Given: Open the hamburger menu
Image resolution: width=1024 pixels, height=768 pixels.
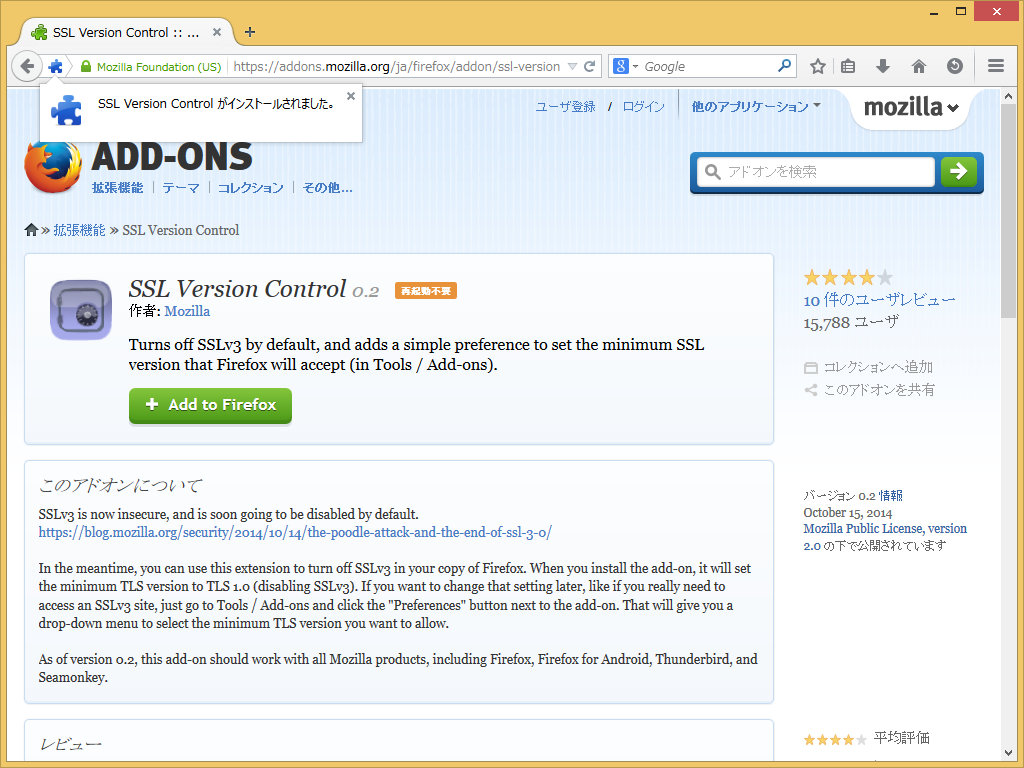Looking at the screenshot, I should click(x=995, y=66).
